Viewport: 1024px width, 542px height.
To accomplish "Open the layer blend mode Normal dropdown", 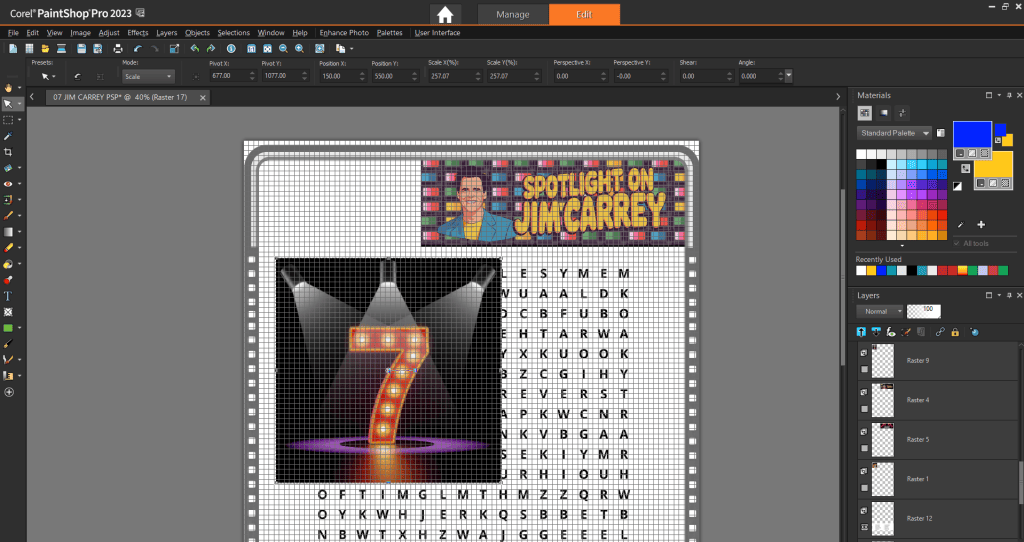I will [880, 311].
